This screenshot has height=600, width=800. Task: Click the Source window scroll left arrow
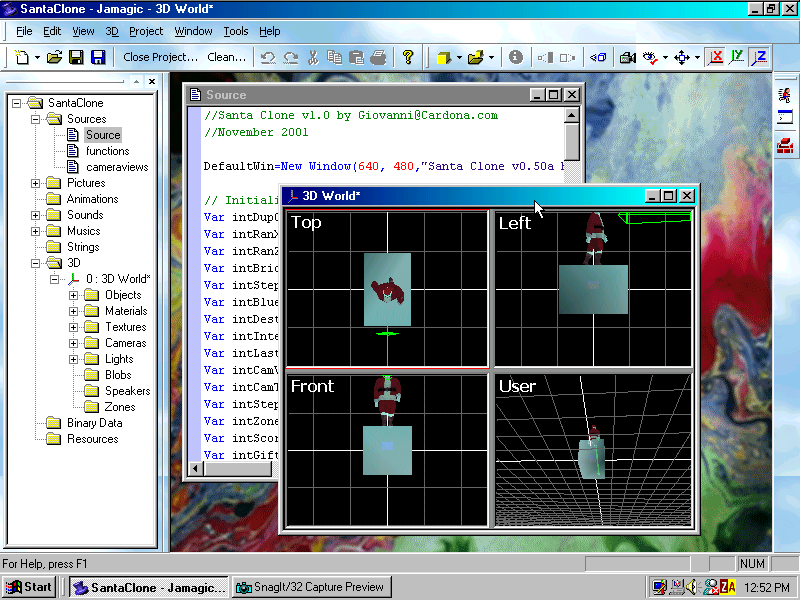(x=196, y=468)
